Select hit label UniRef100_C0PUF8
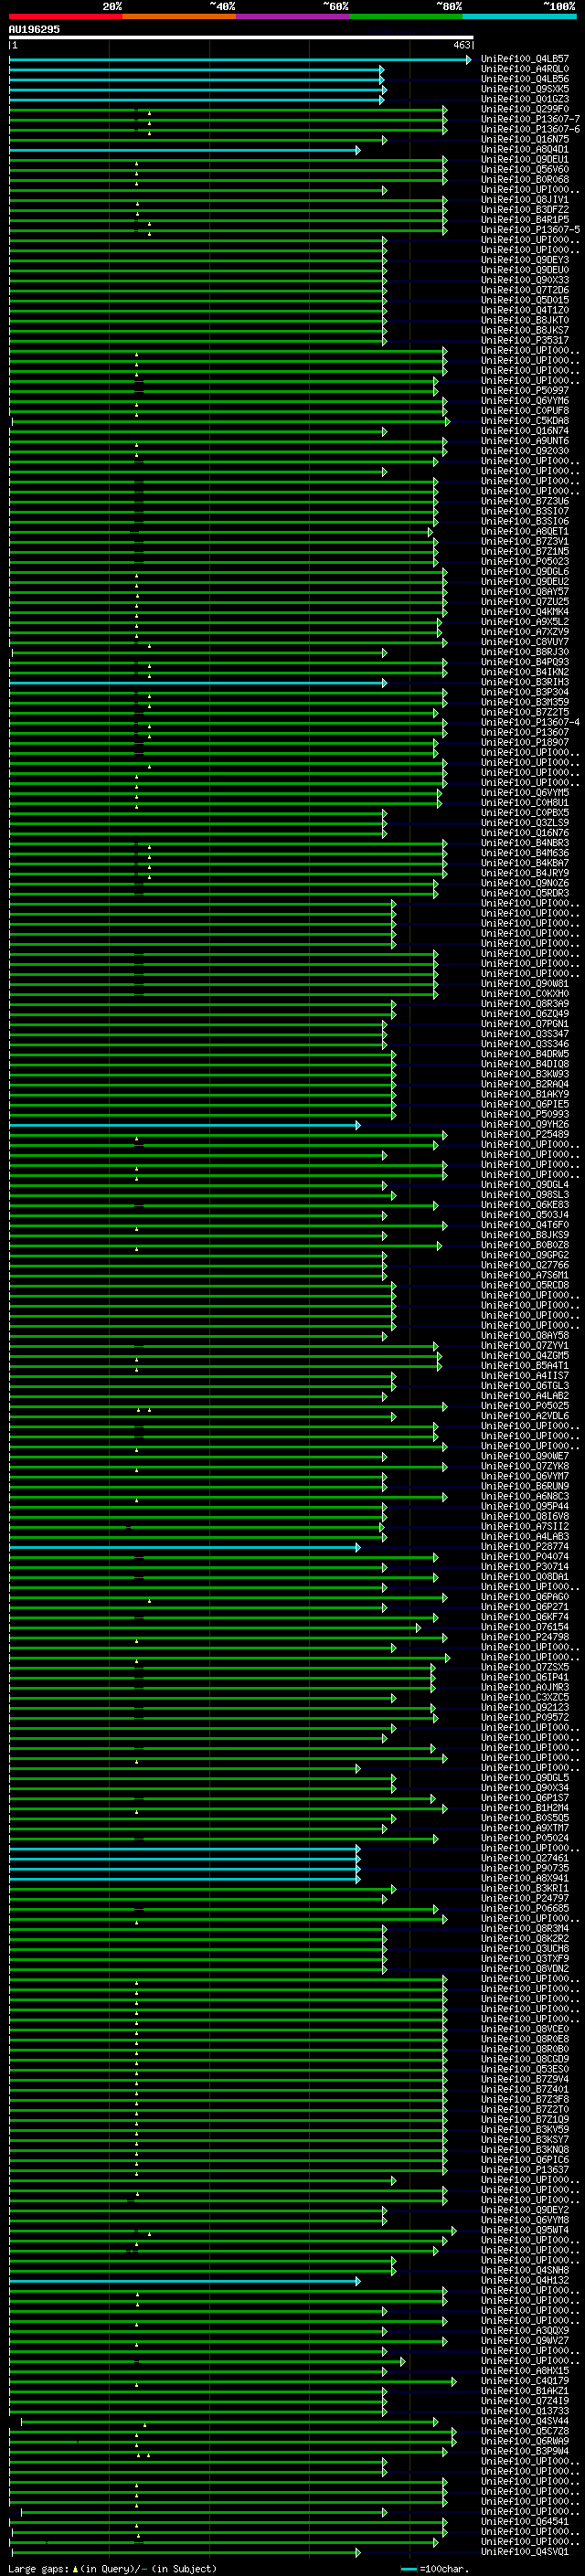 point(525,410)
